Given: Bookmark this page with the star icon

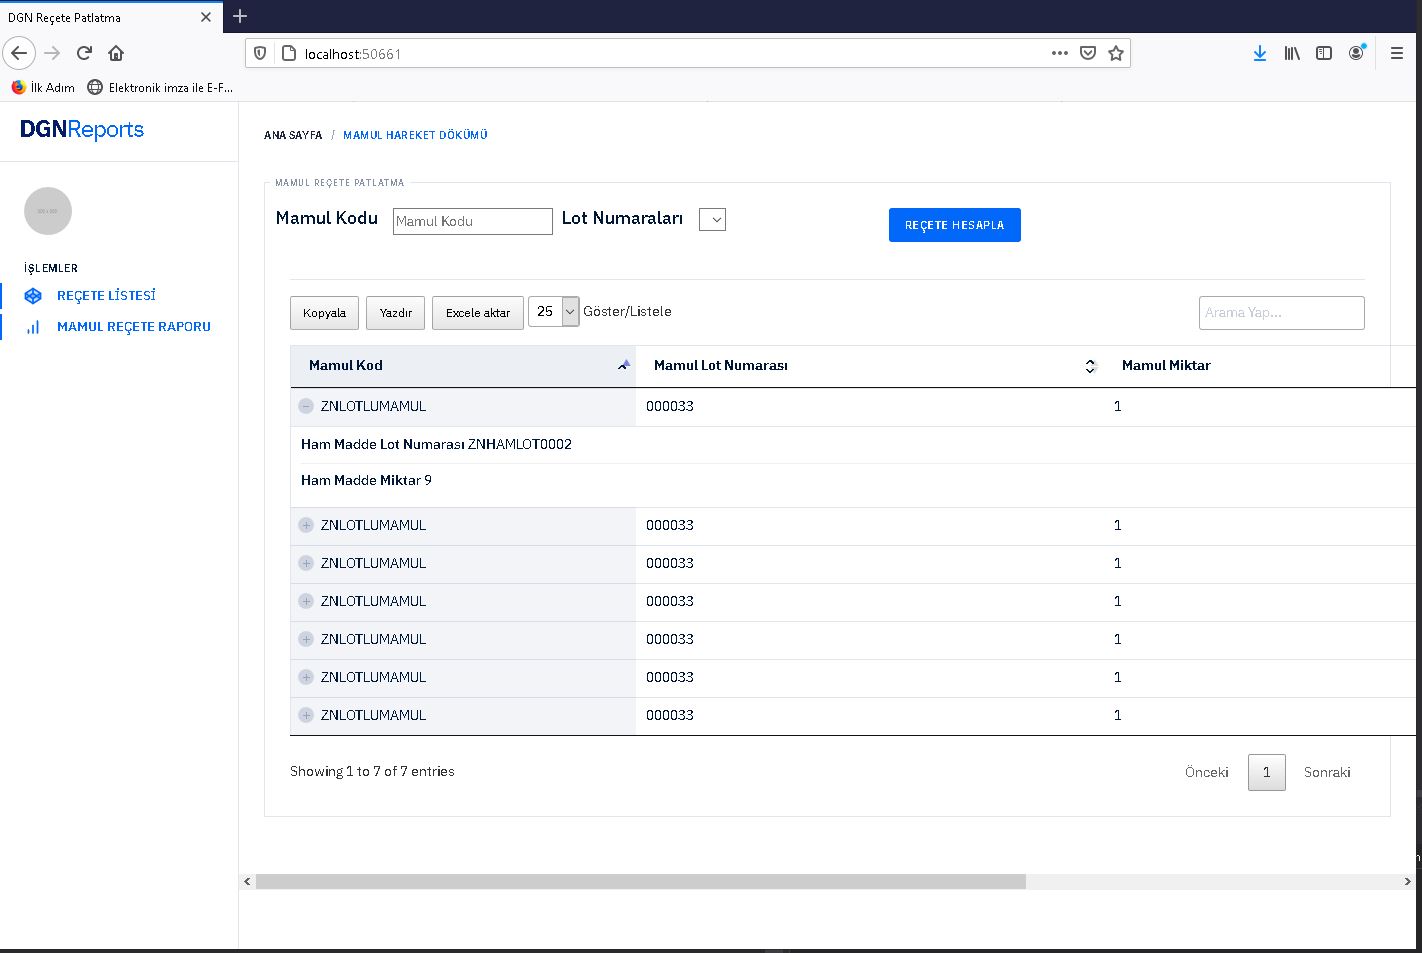Looking at the screenshot, I should coord(1116,53).
